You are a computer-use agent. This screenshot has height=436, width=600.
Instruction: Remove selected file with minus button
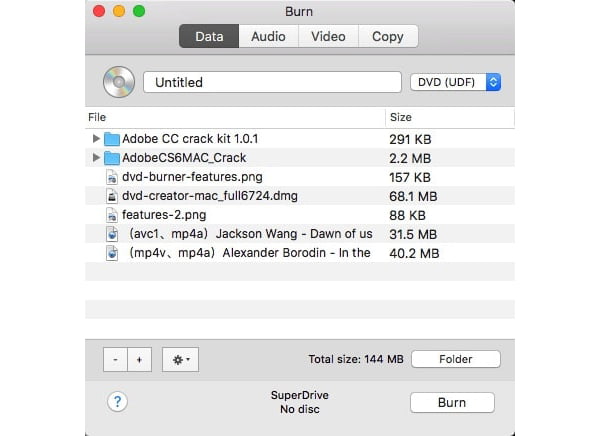tap(115, 359)
